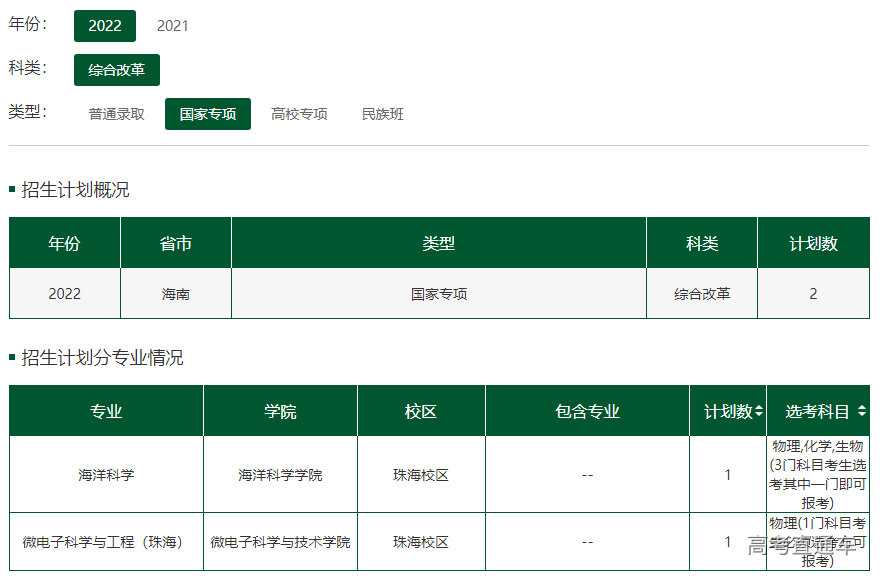
Task: Click the 海洋科学学院 college cell
Action: [280, 475]
